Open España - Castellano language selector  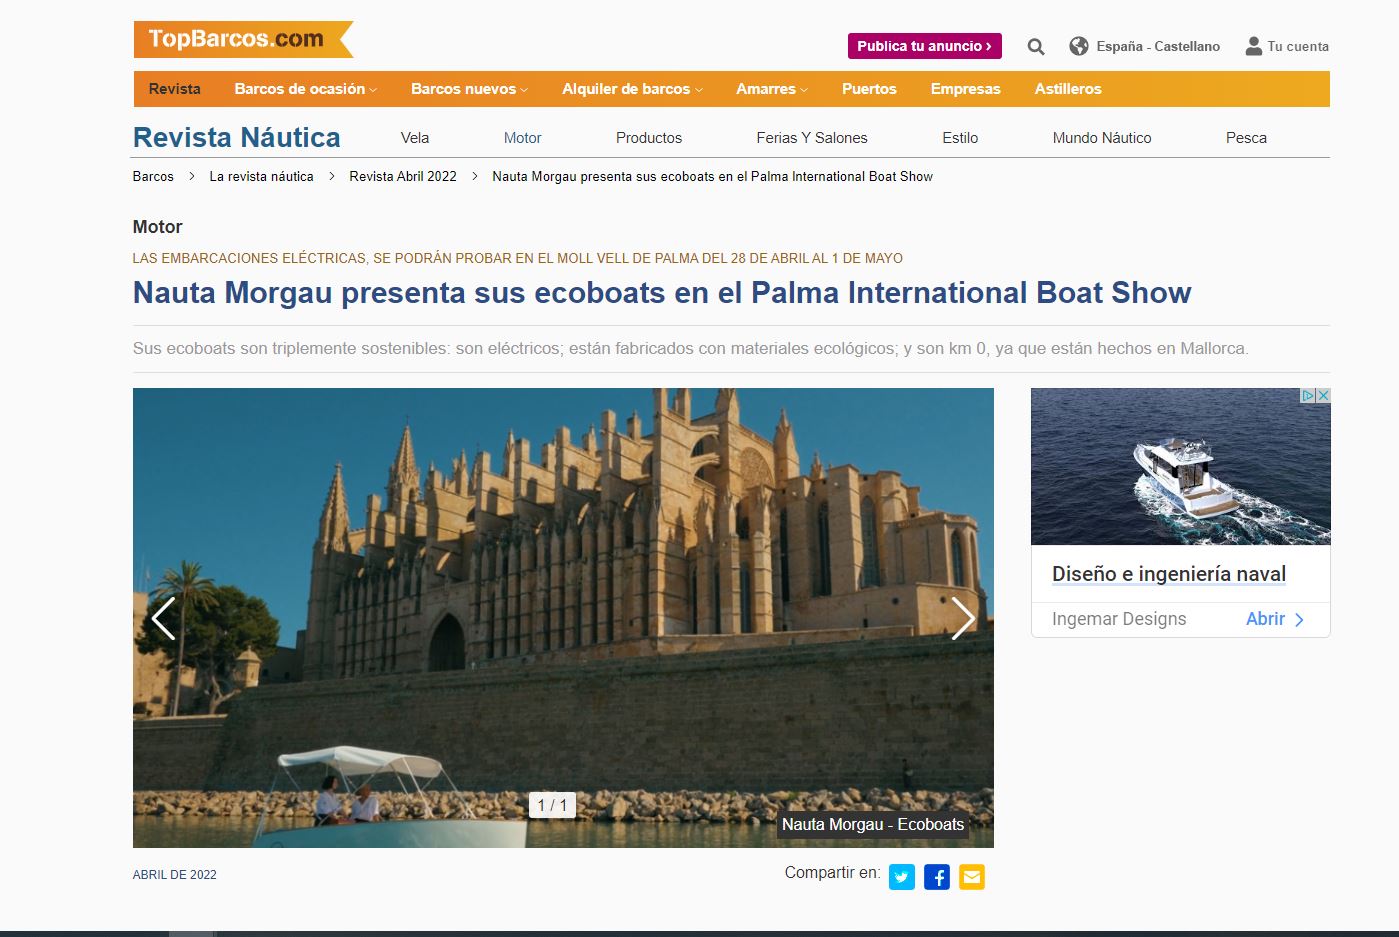[1158, 46]
